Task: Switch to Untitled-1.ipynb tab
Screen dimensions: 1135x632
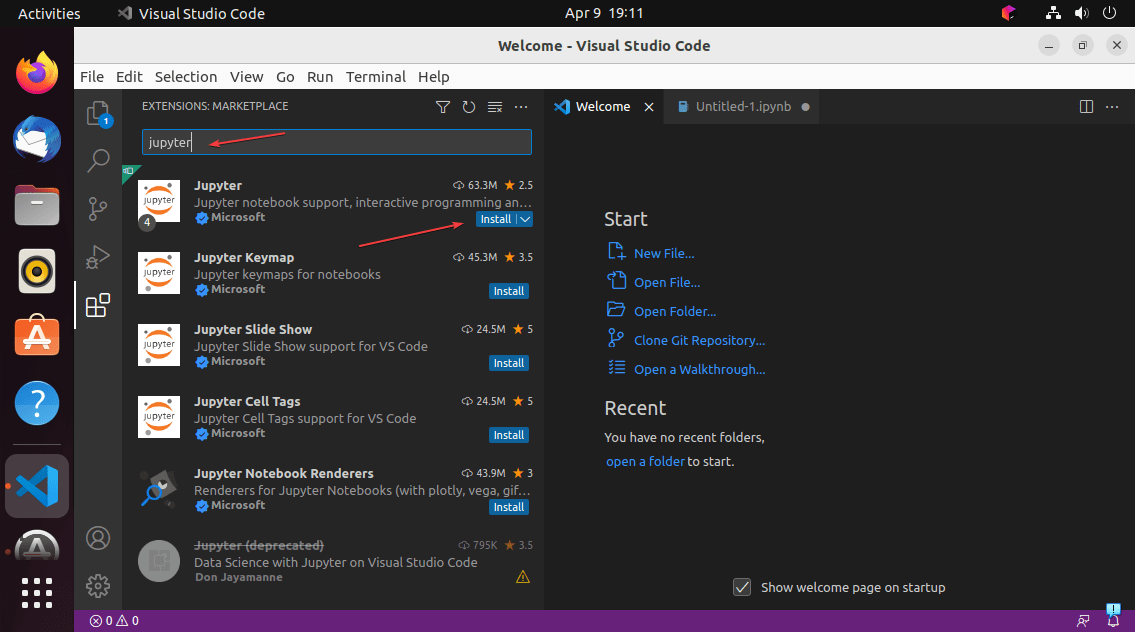Action: (x=743, y=107)
